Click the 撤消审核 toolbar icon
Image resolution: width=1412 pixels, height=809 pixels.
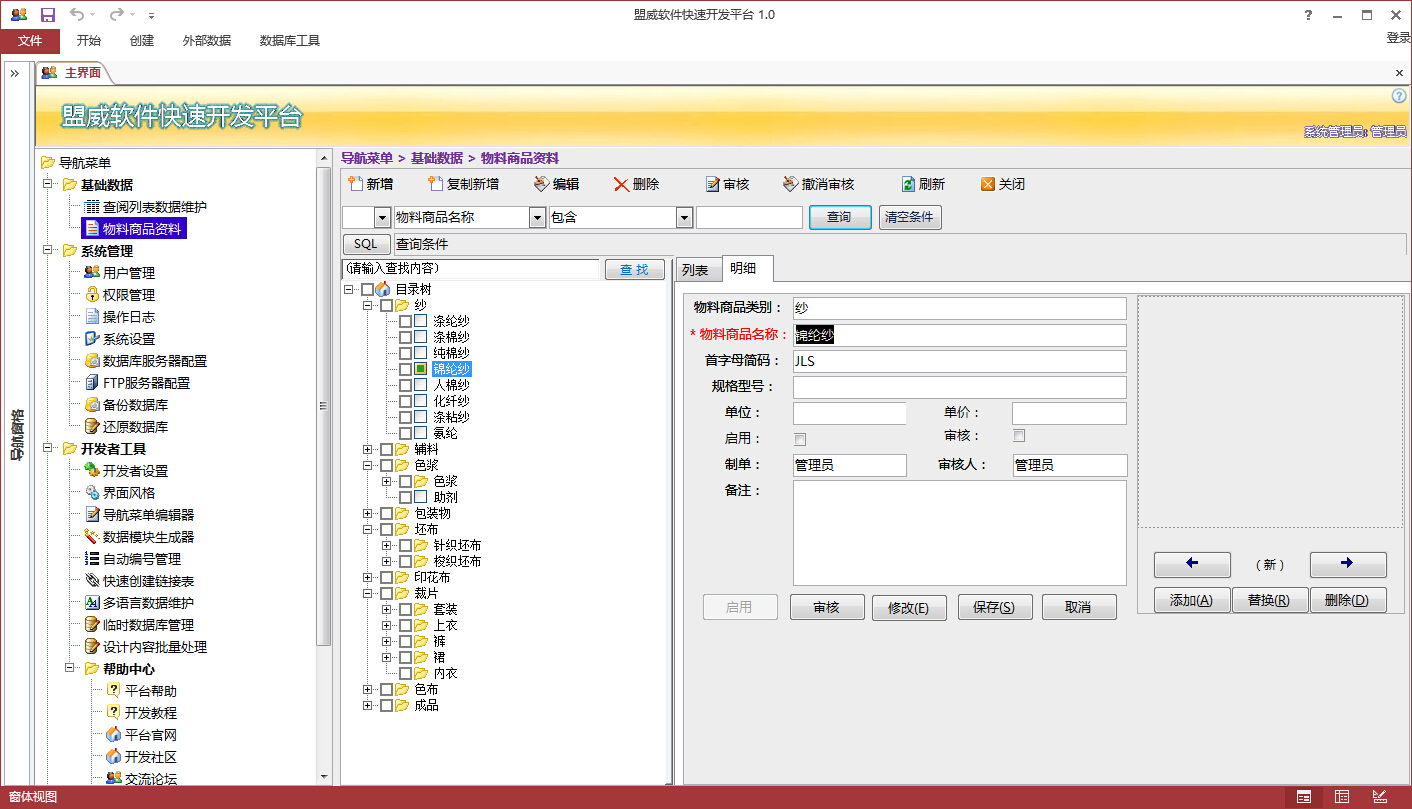point(790,184)
